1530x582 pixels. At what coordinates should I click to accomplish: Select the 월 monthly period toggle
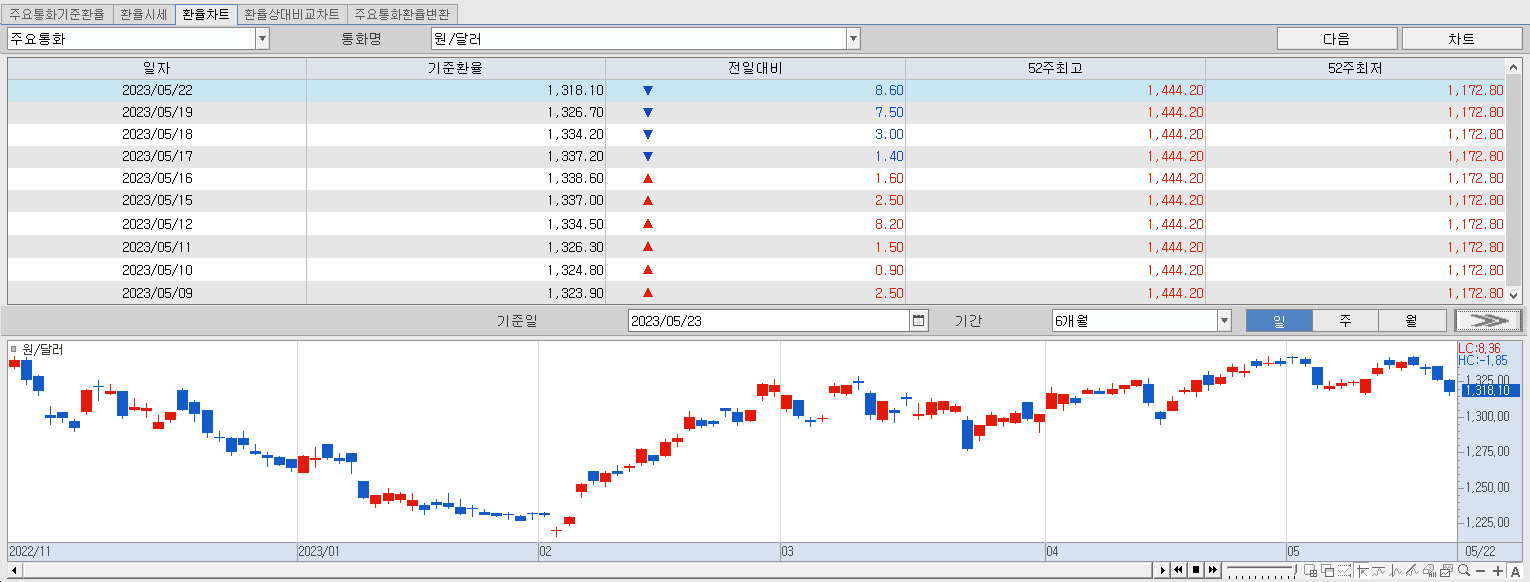1411,321
